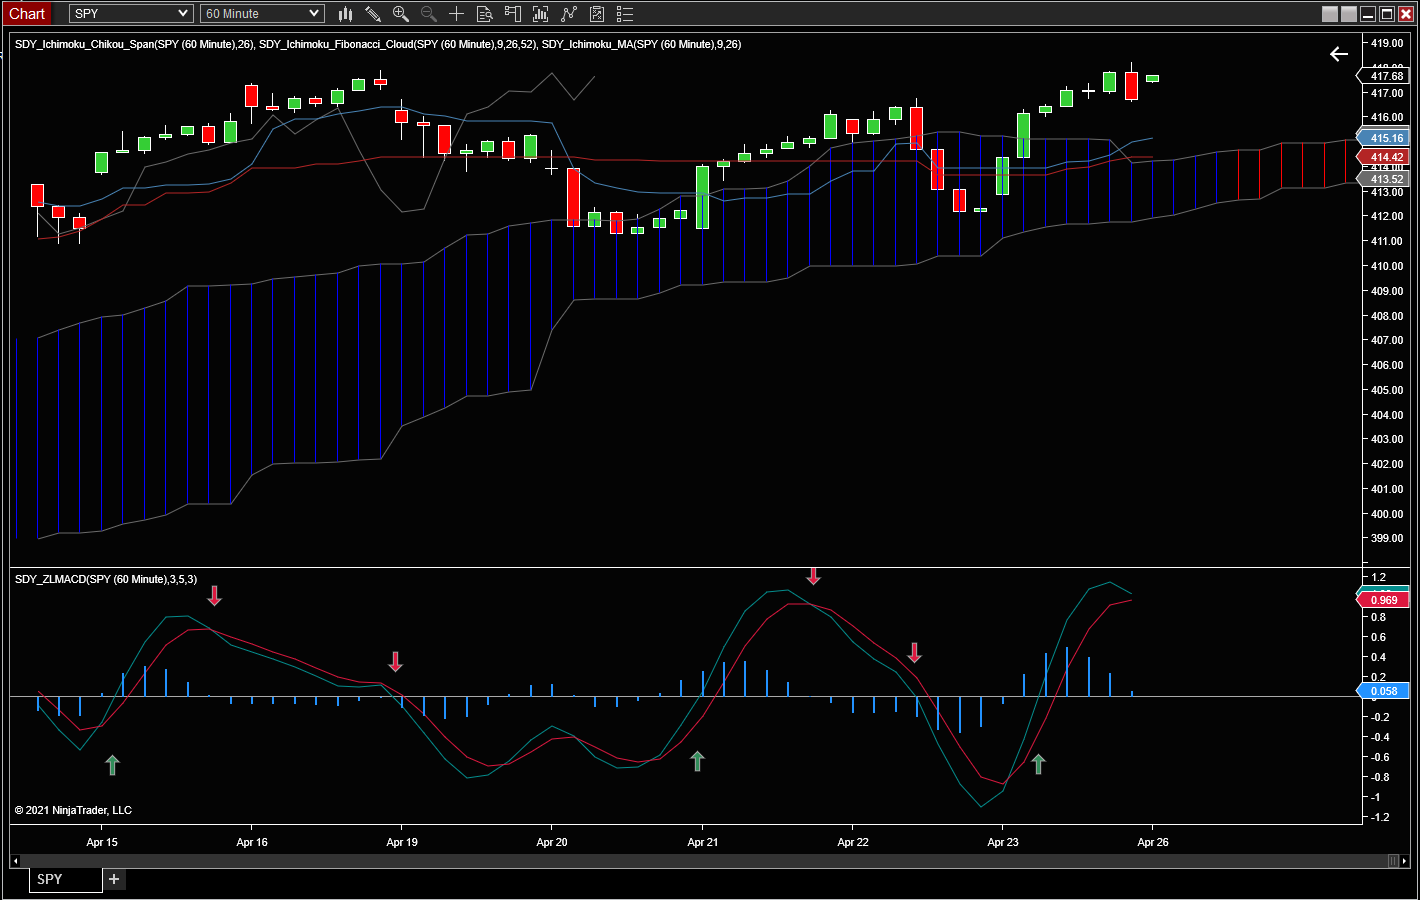Expand the SPY instrument dropdown

coord(131,14)
